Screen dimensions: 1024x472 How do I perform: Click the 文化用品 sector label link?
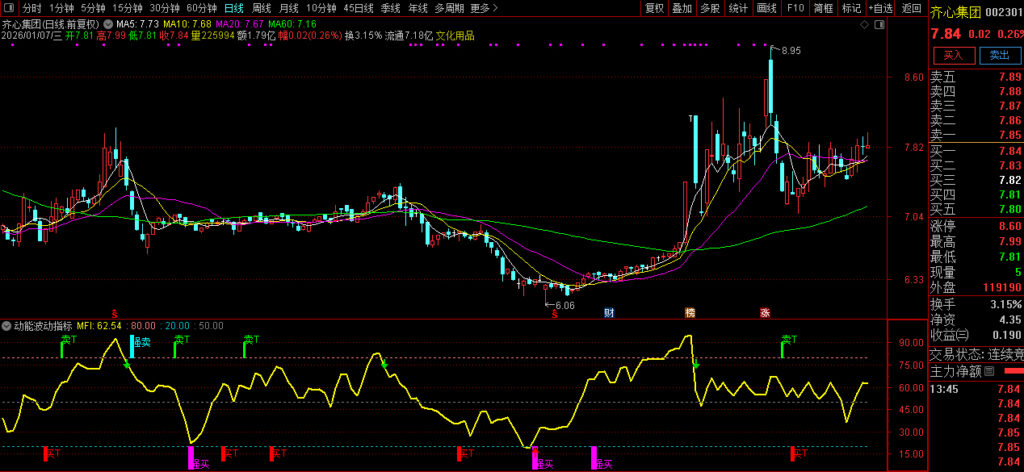[x=454, y=35]
